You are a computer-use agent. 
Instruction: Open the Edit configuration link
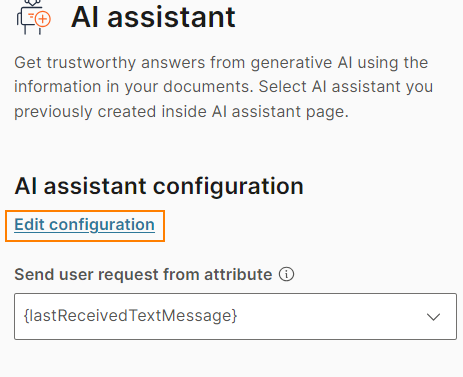84,225
